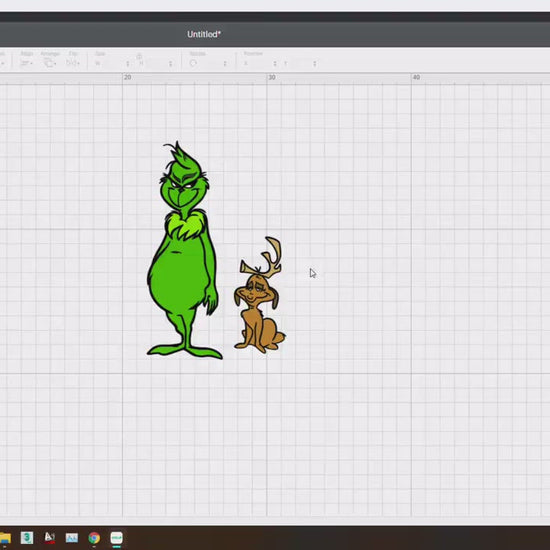Click the Position X input field
This screenshot has width=550, height=550.
260,63
